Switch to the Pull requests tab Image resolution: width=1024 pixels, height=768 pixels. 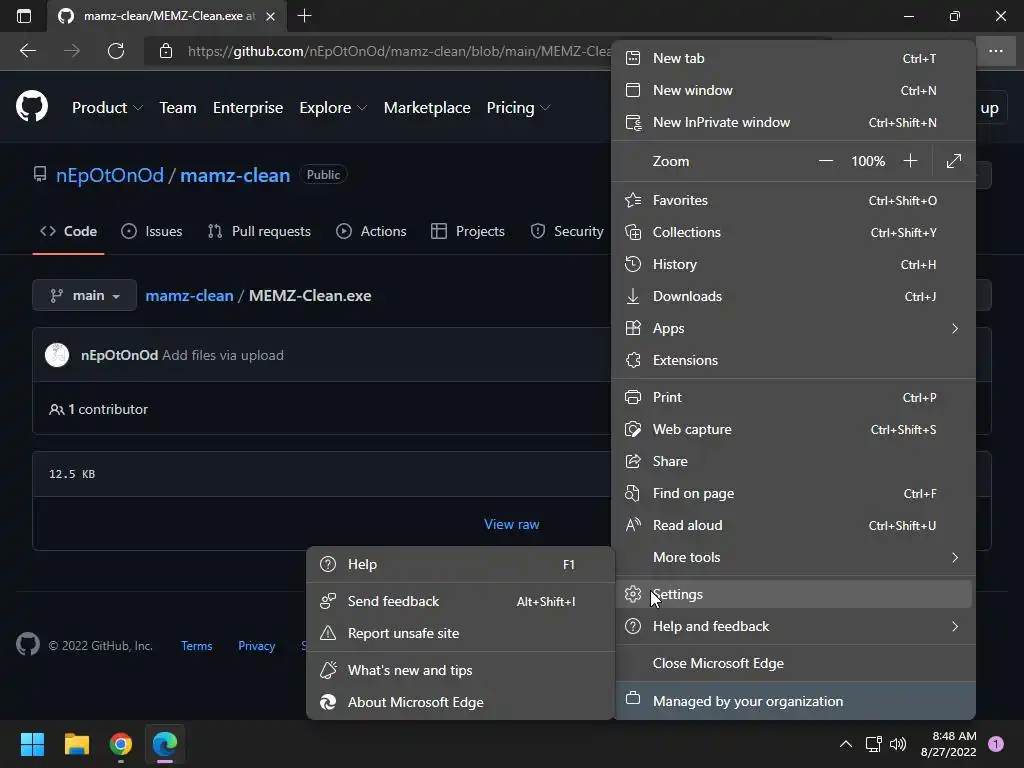coord(259,231)
